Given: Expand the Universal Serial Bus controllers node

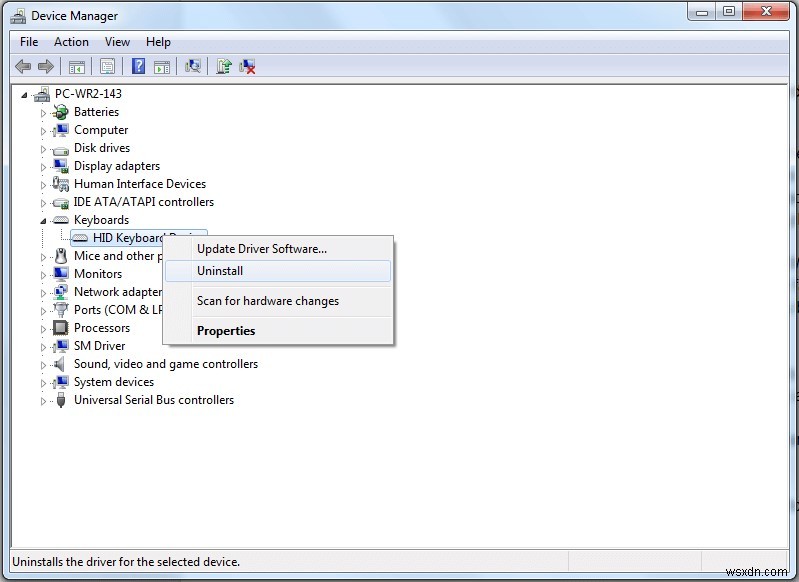Looking at the screenshot, I should click(43, 401).
